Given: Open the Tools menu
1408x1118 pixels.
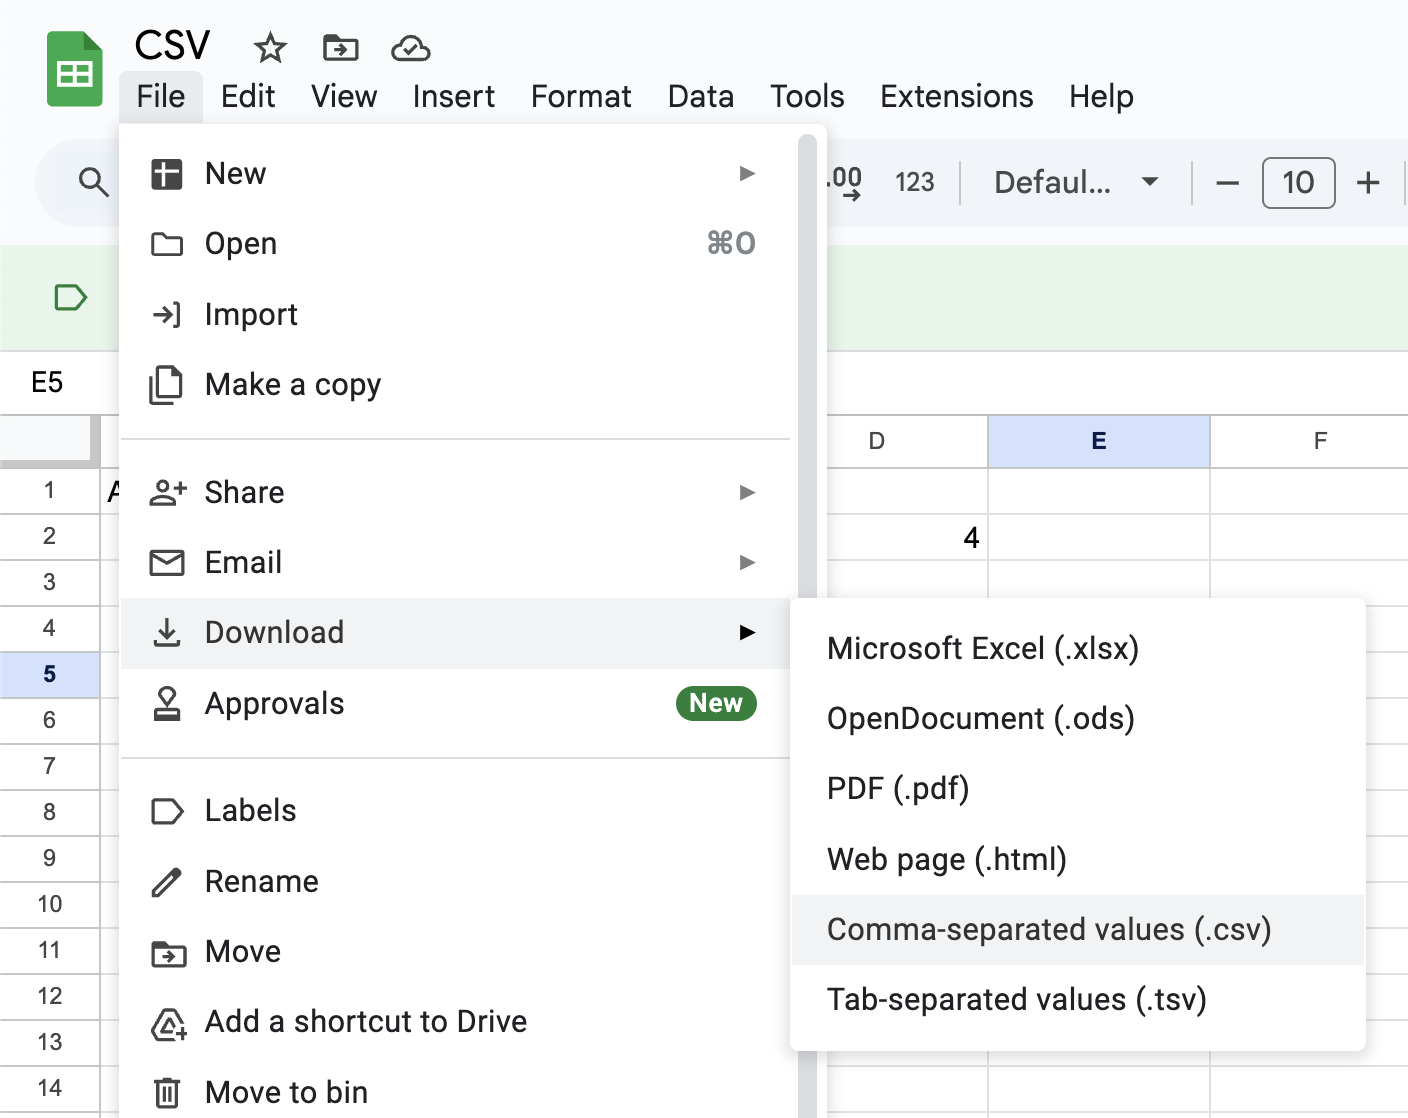Looking at the screenshot, I should 807,96.
